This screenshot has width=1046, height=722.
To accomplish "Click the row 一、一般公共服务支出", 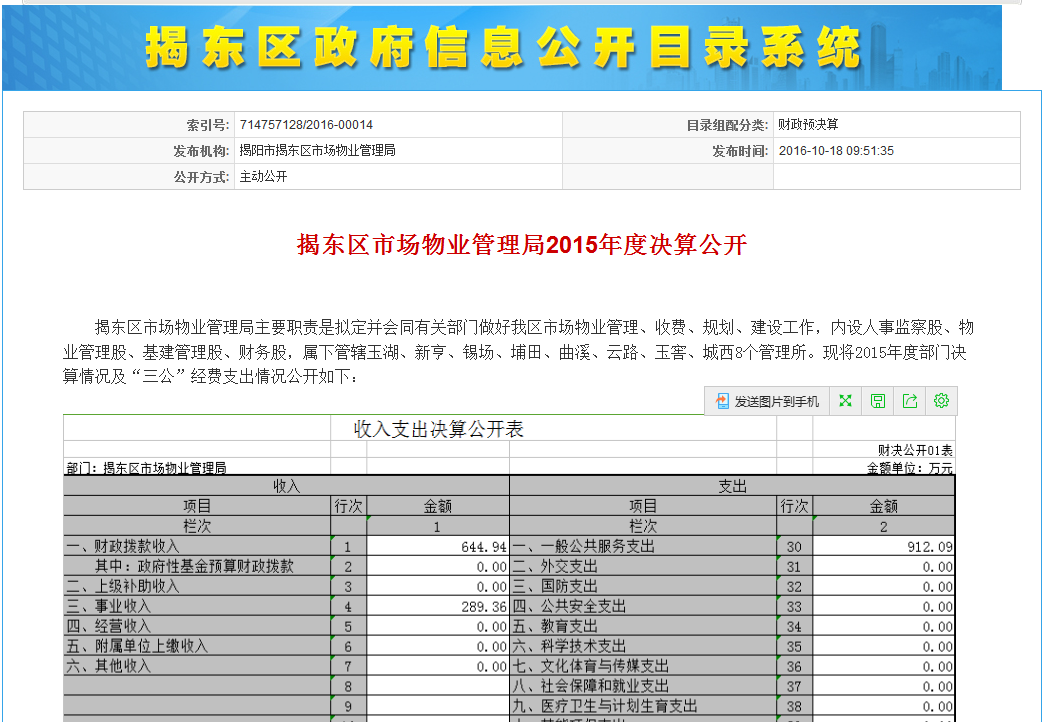I will [x=584, y=547].
